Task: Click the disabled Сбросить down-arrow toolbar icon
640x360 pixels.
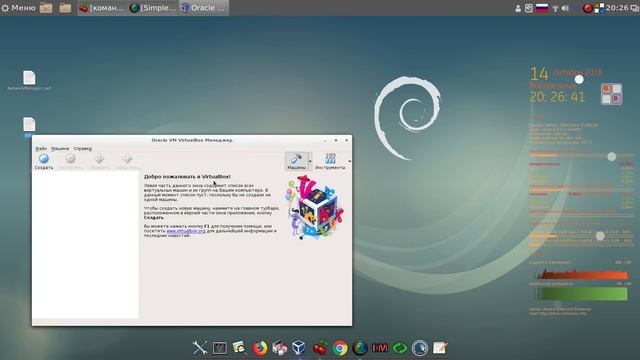Action: pos(99,158)
